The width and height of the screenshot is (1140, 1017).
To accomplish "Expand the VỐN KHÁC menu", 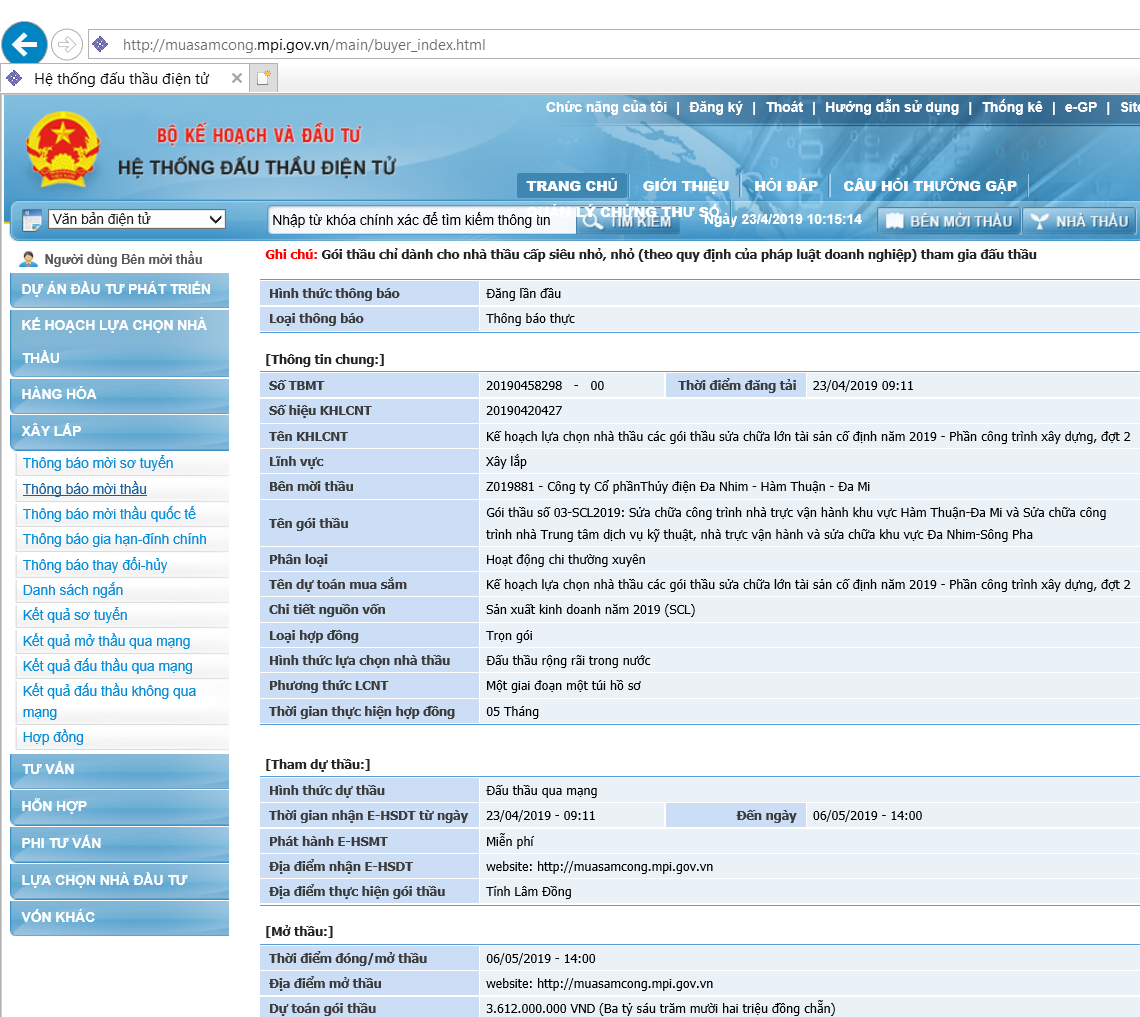I will (119, 917).
